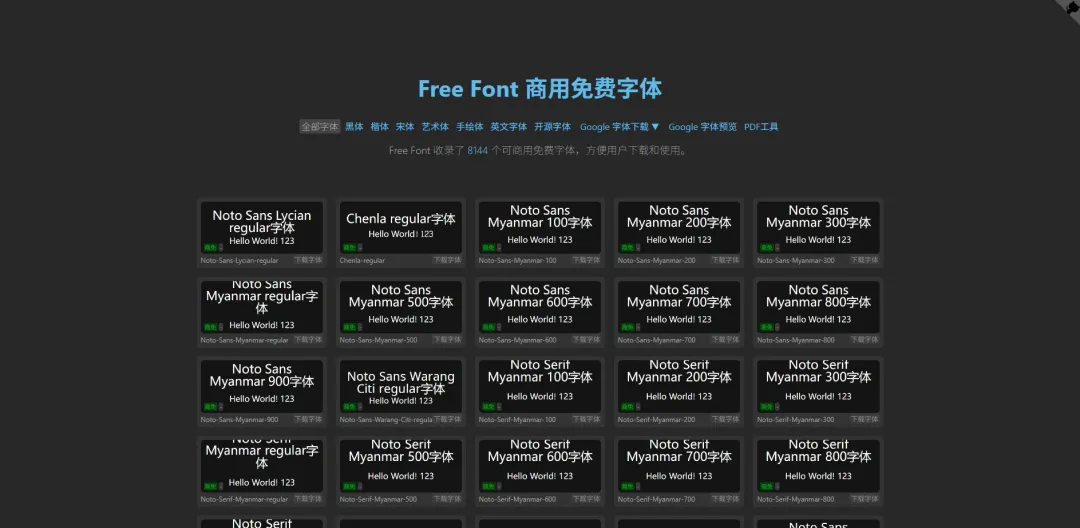Download Noto Sans Myanmar 300 font
The width and height of the screenshot is (1080, 528).
[x=864, y=260]
